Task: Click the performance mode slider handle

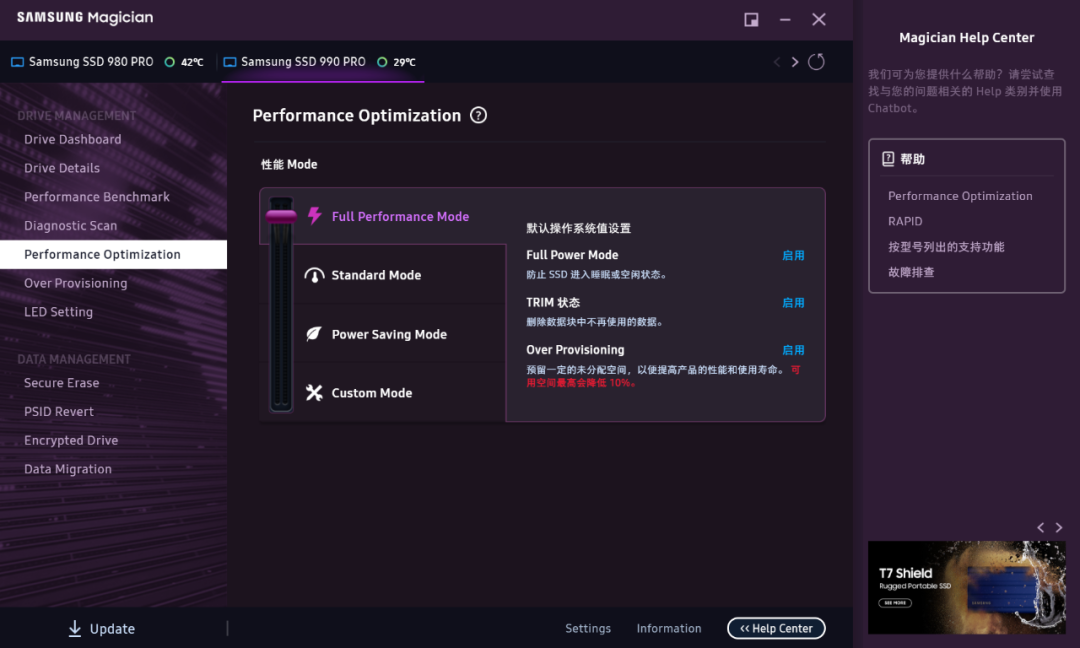Action: click(x=280, y=214)
